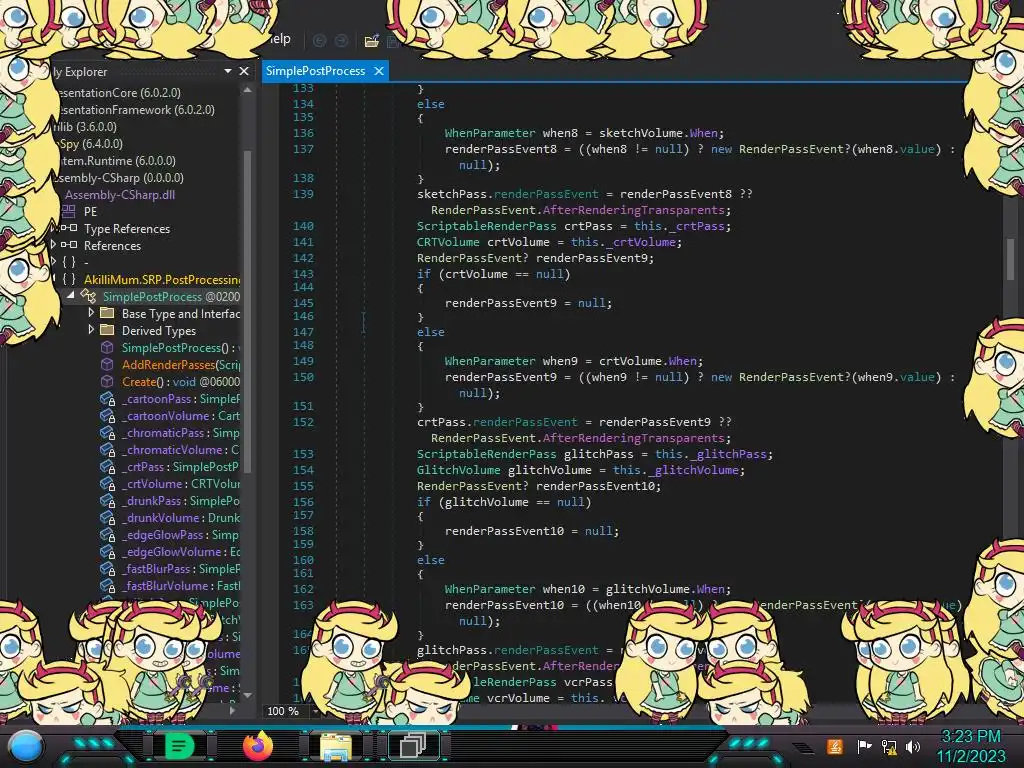Click WhenParameter type on line 149
The height and width of the screenshot is (768, 1024).
click(x=490, y=361)
